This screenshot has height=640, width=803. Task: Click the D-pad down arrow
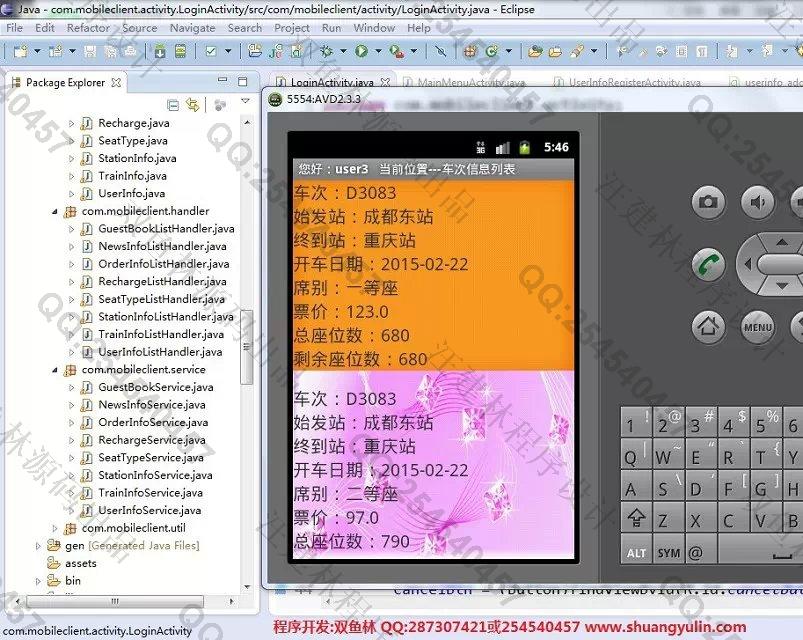(781, 285)
